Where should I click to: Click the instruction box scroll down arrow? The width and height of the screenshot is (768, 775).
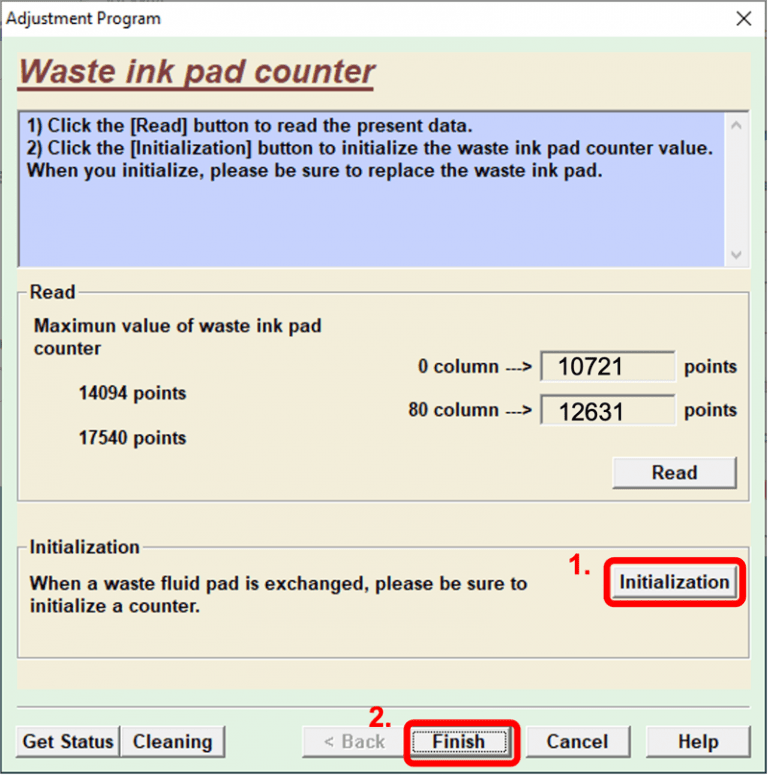736,255
